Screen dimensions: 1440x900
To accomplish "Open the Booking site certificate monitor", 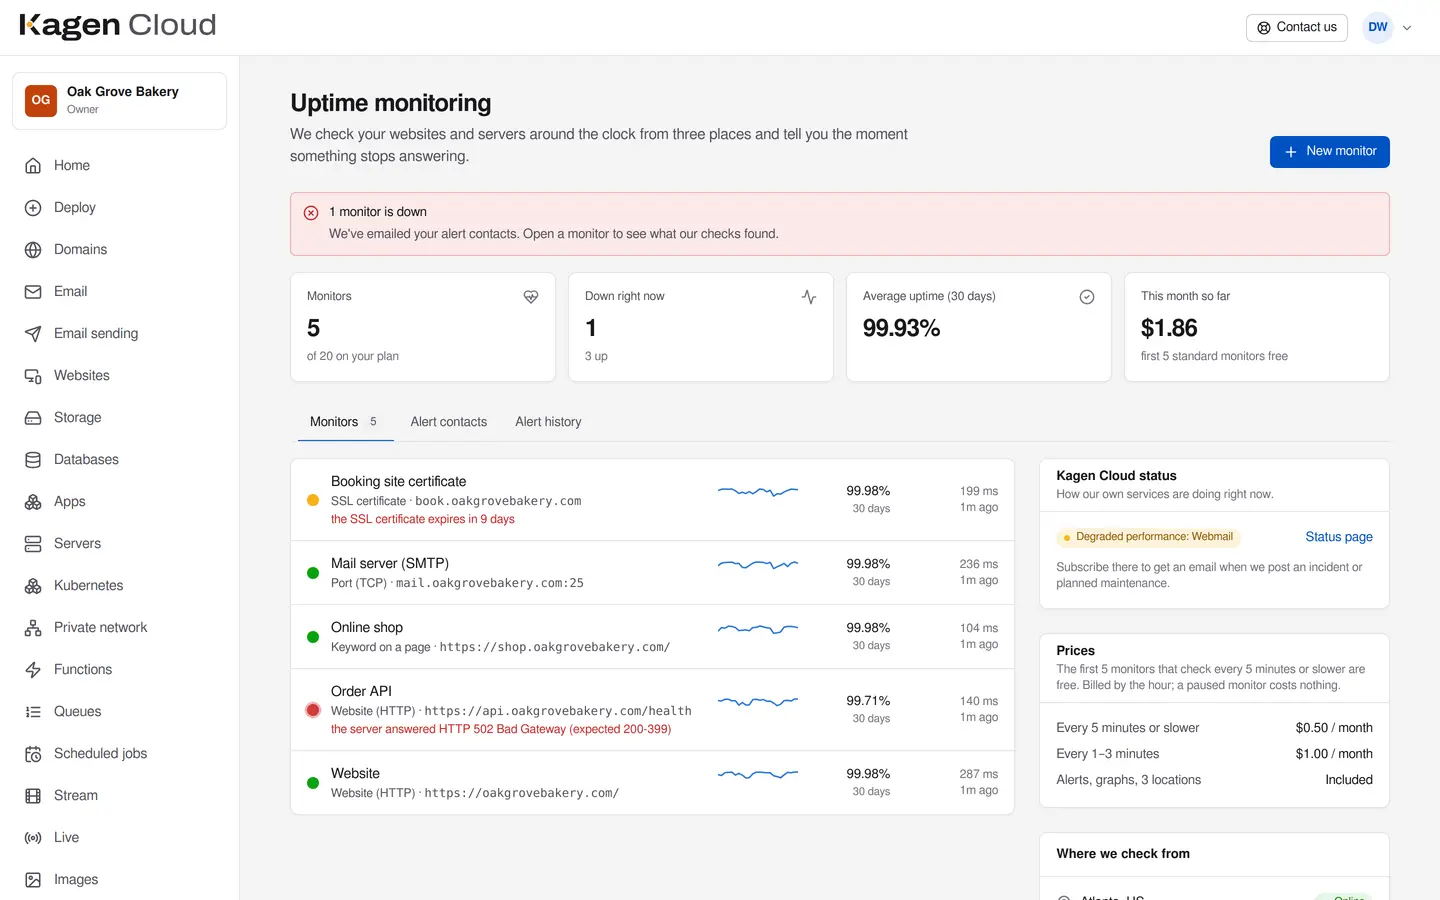I will point(652,500).
